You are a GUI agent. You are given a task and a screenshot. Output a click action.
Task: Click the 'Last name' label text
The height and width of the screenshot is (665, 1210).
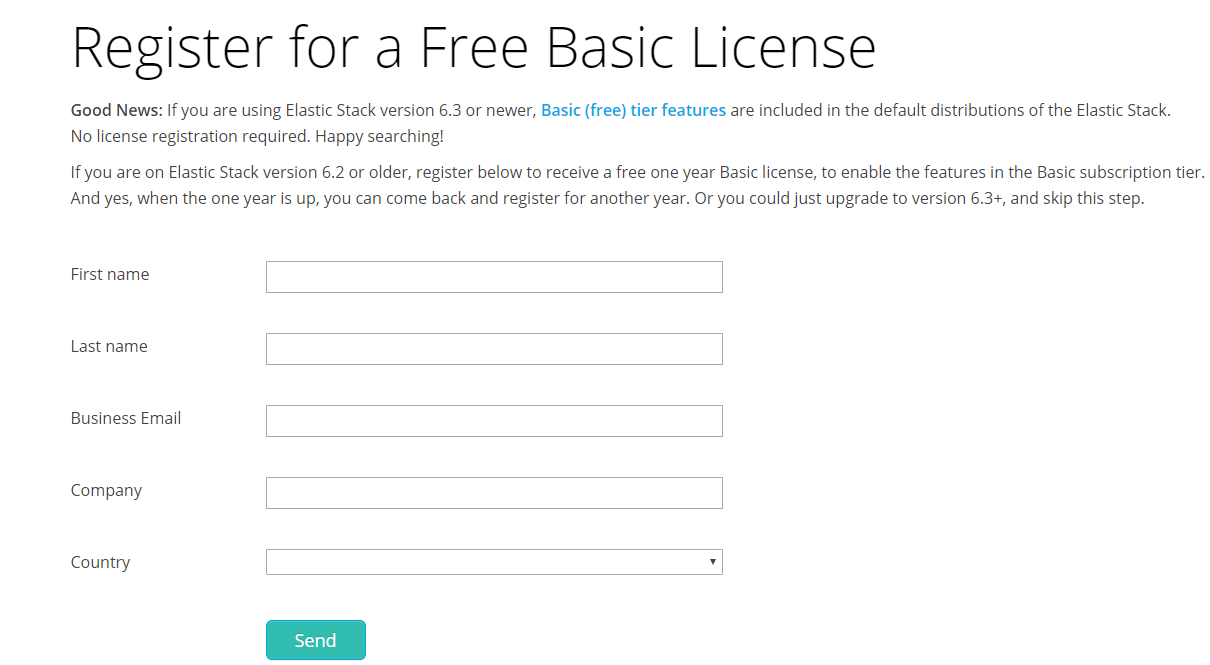tap(108, 346)
